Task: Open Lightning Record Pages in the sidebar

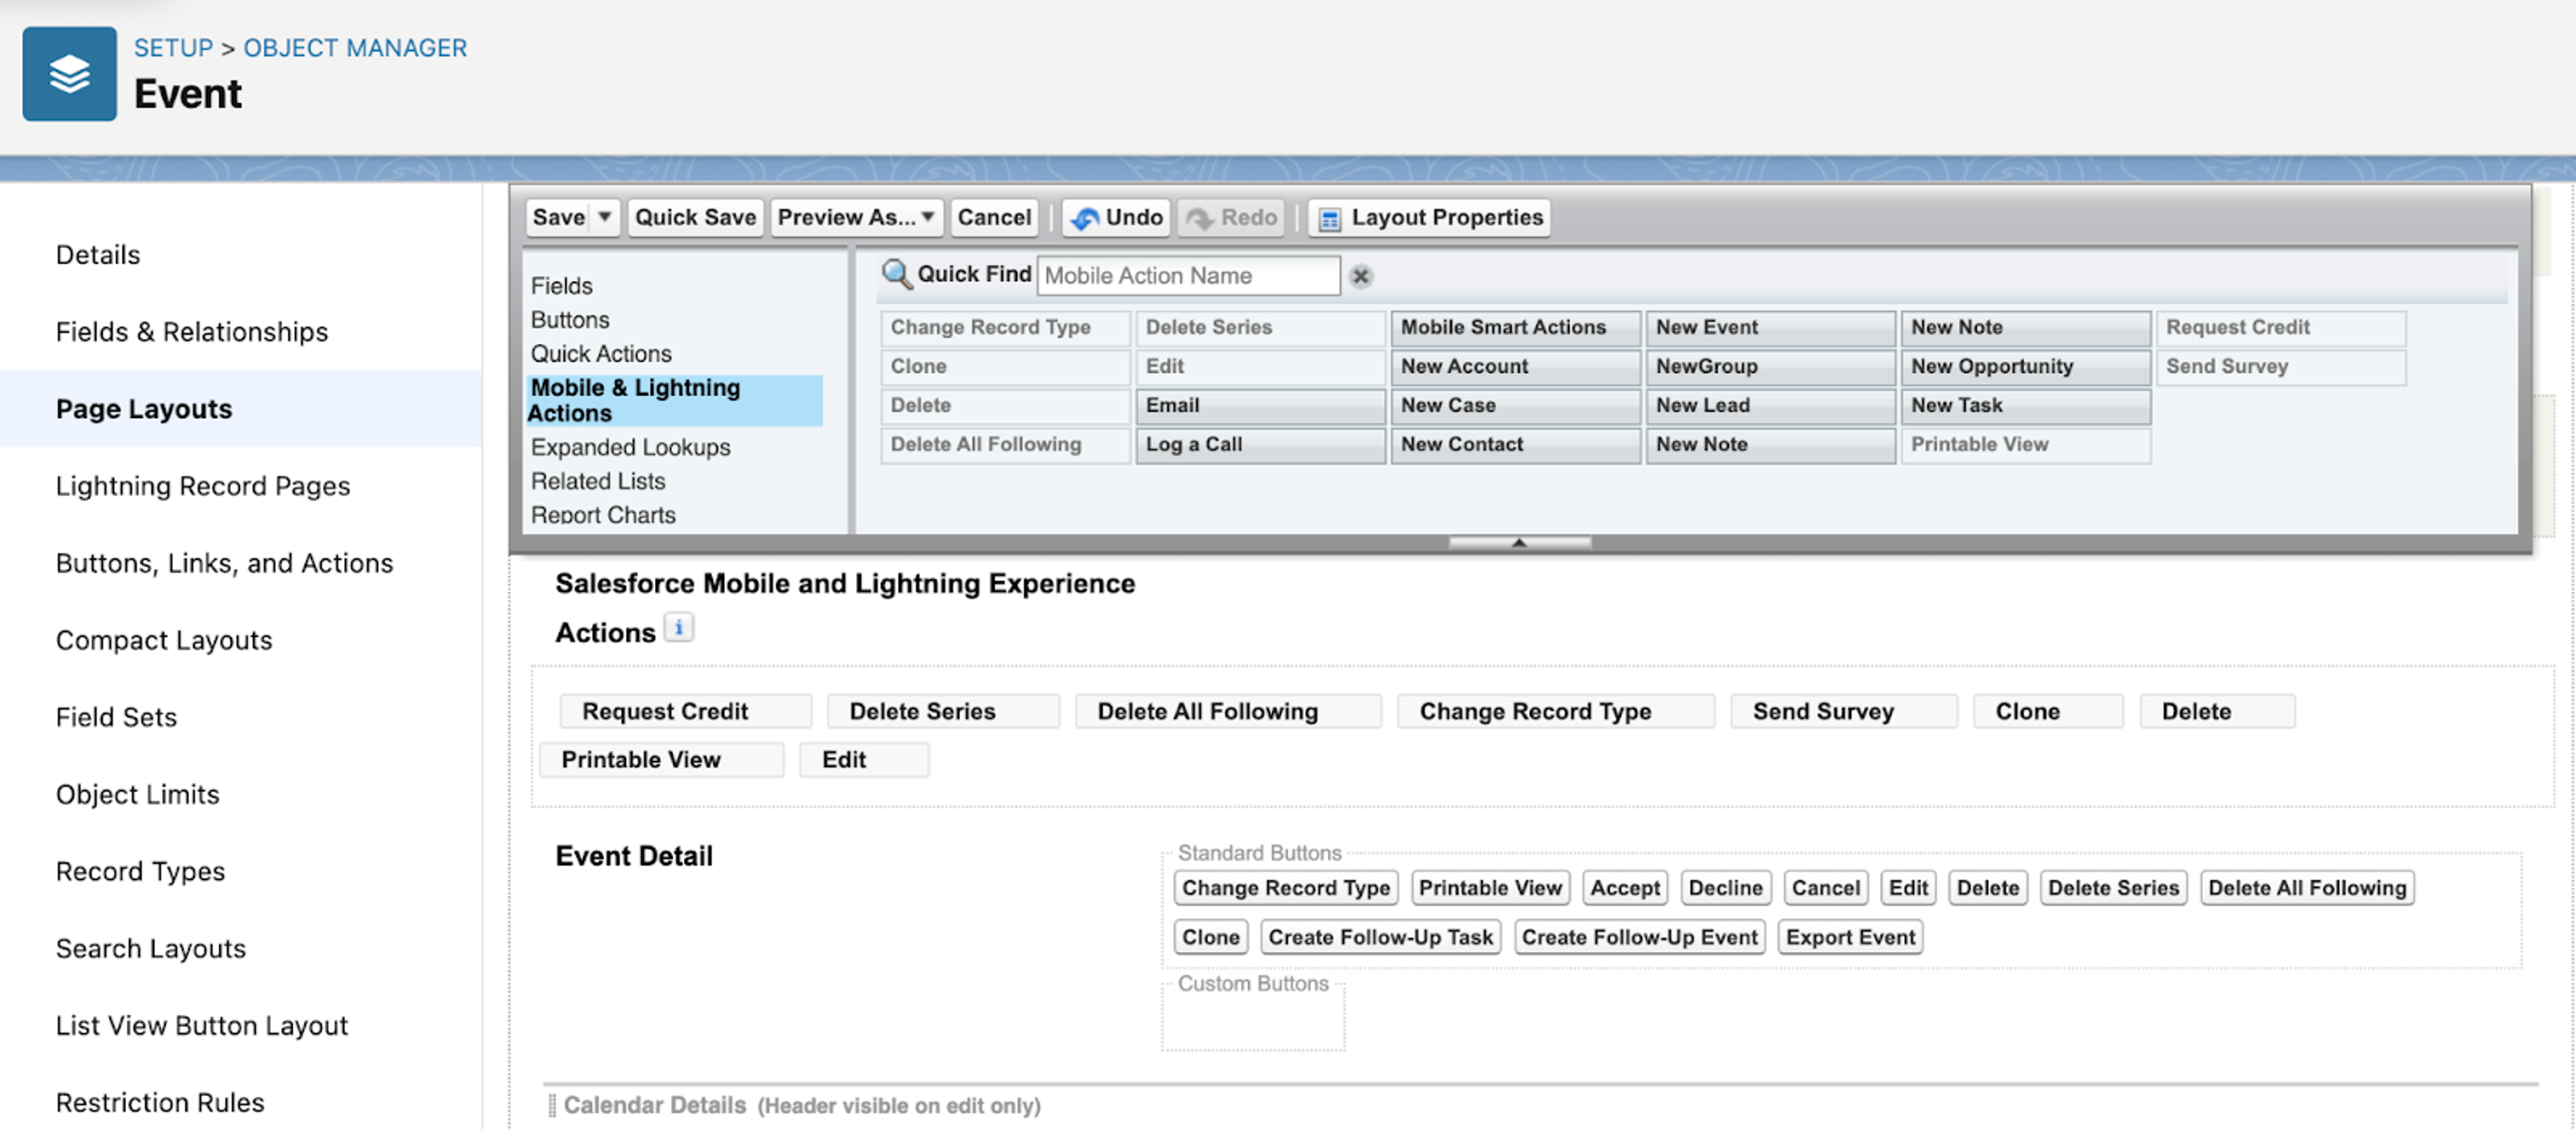Action: [x=202, y=485]
